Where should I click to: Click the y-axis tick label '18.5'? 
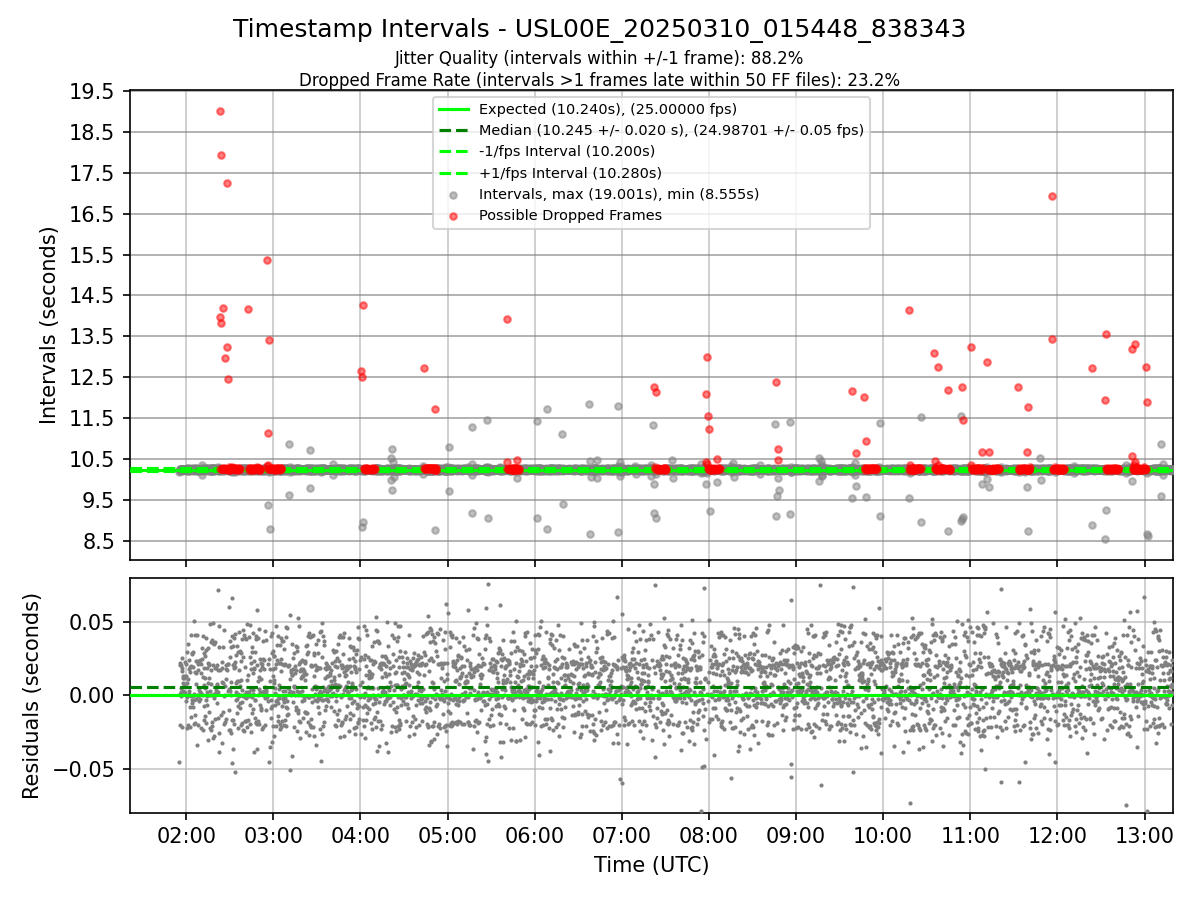pyautogui.click(x=93, y=132)
